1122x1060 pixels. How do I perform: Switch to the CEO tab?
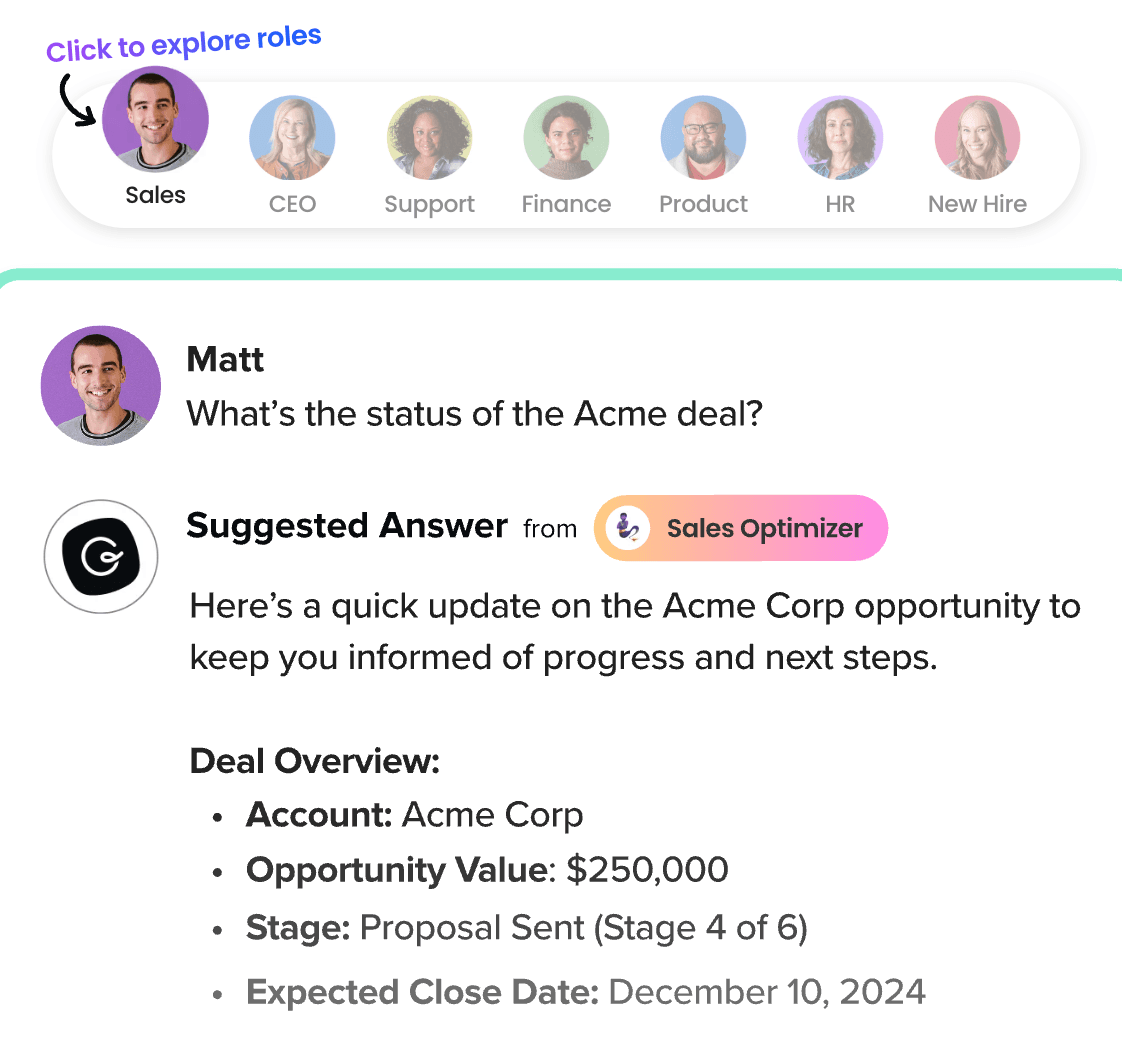[x=292, y=203]
